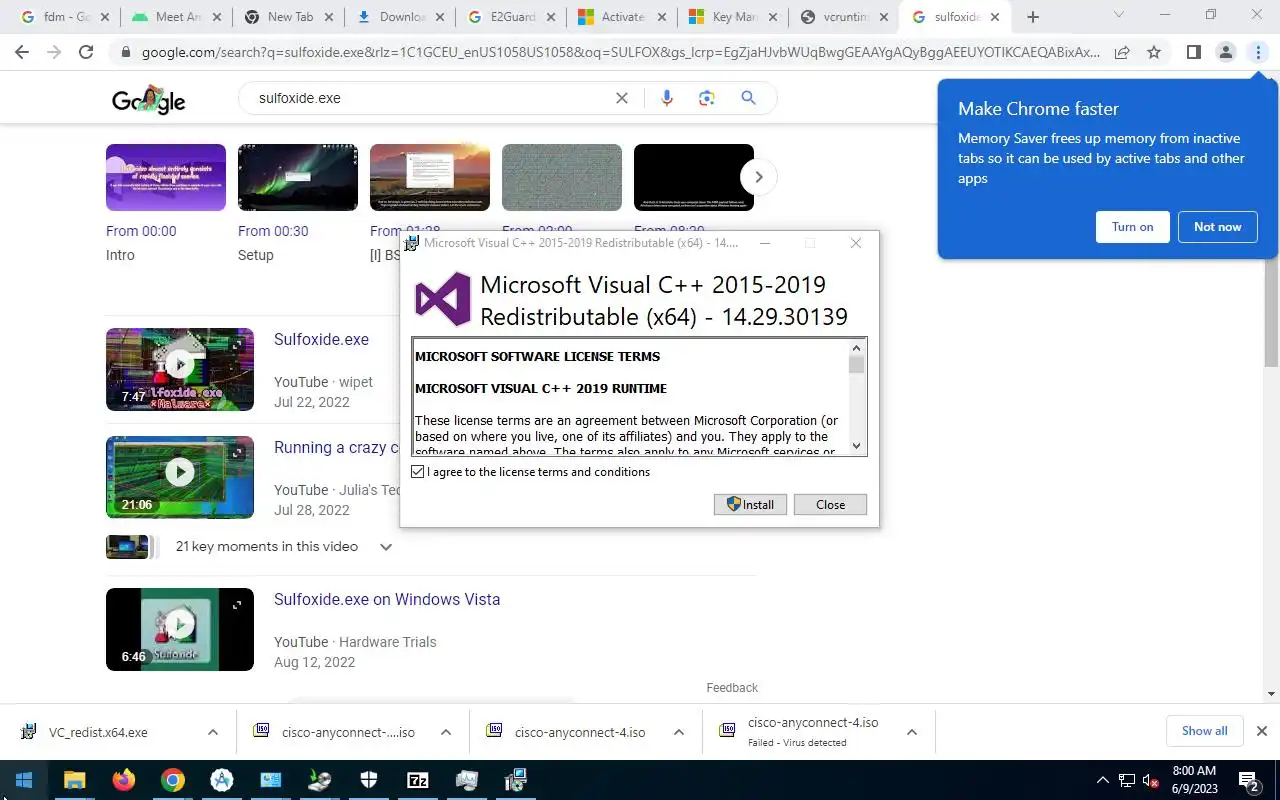Click the Google doodle logo
Image resolution: width=1280 pixels, height=800 pixels.
pos(149,99)
